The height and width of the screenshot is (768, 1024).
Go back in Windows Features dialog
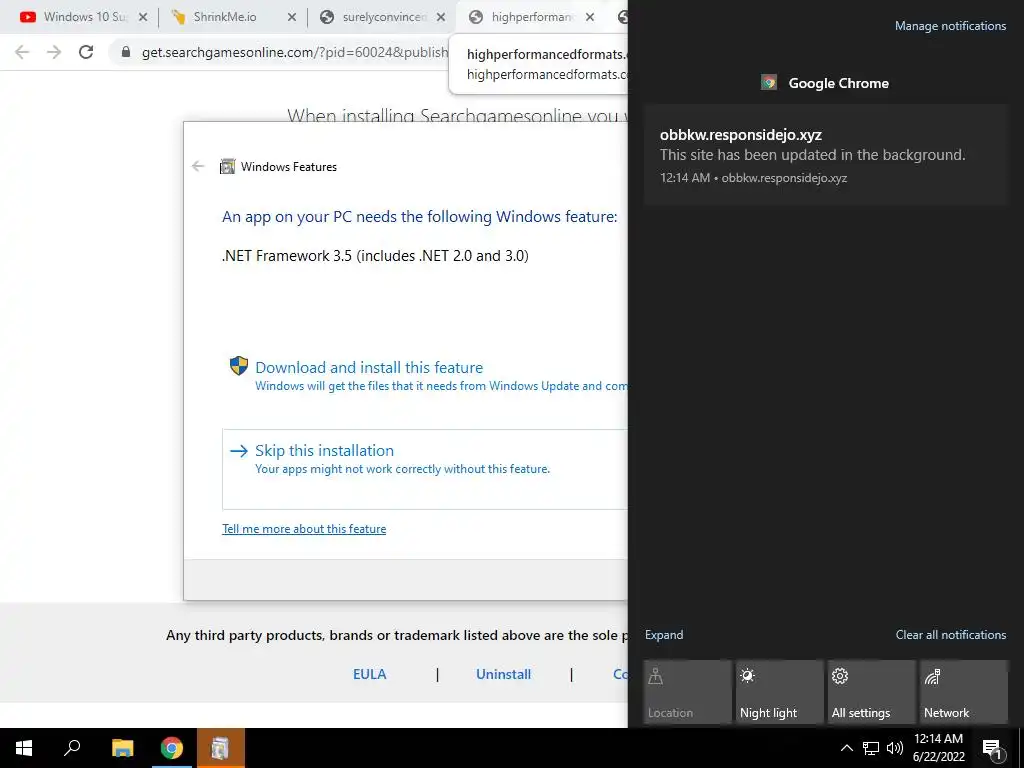tap(199, 167)
